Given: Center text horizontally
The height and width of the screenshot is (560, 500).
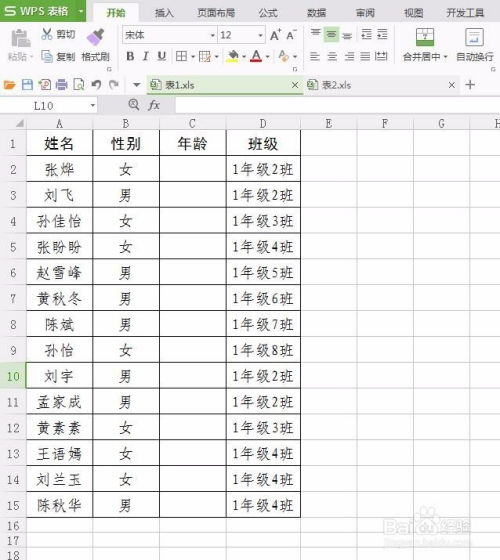Looking at the screenshot, I should [x=332, y=56].
